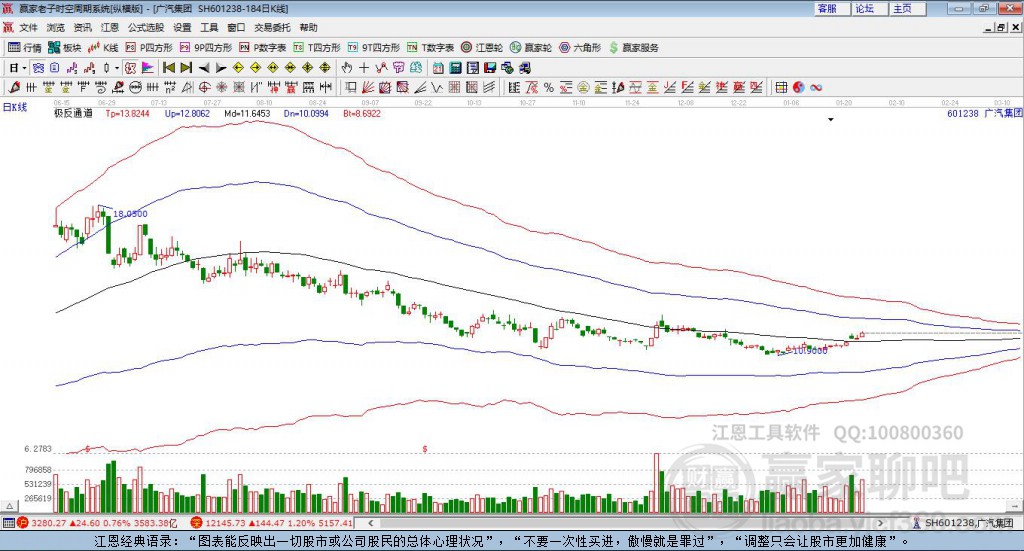Screen dimensions: 1024x551
Task: Open the 公式选股 menu
Action: [x=145, y=28]
